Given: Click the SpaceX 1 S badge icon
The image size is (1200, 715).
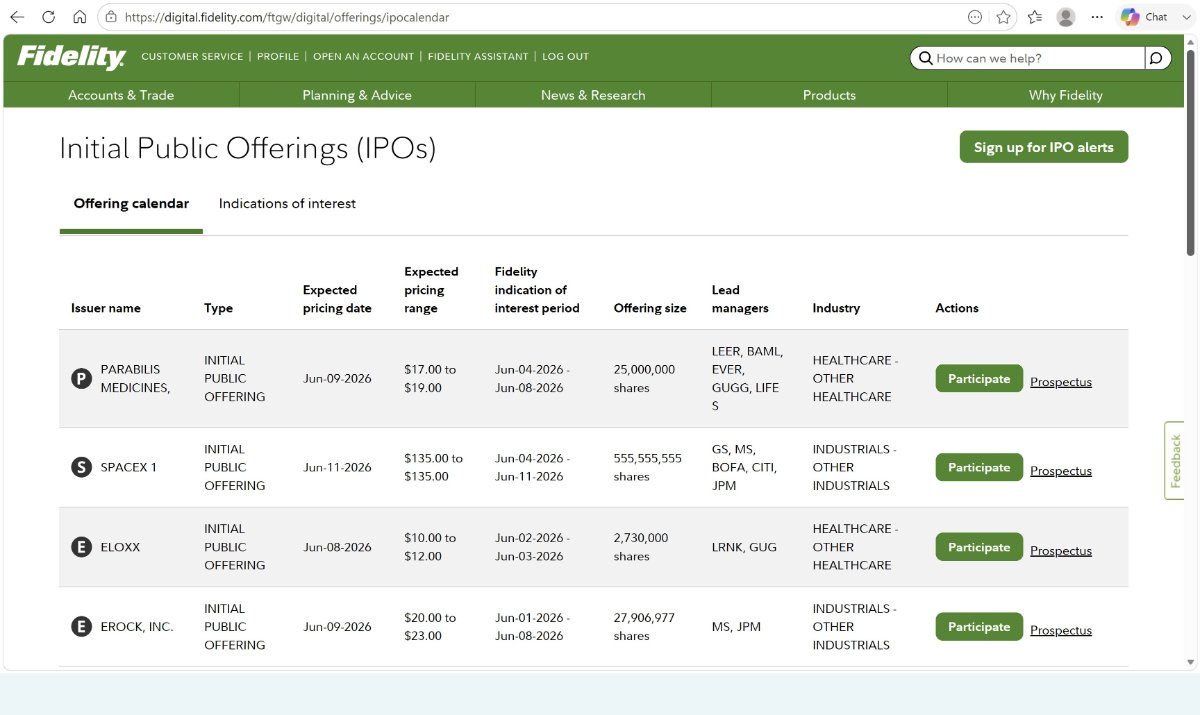Looking at the screenshot, I should [x=81, y=467].
